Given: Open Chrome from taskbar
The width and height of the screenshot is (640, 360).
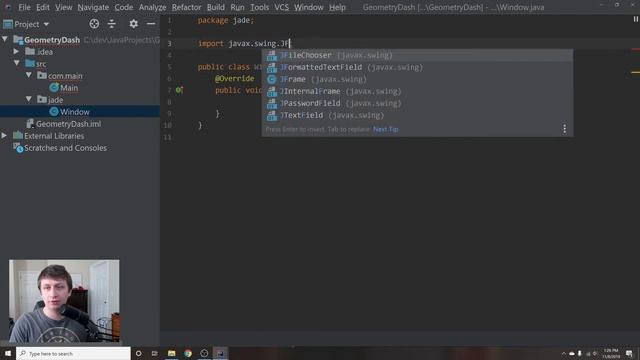Looking at the screenshot, I should click(x=188, y=353).
